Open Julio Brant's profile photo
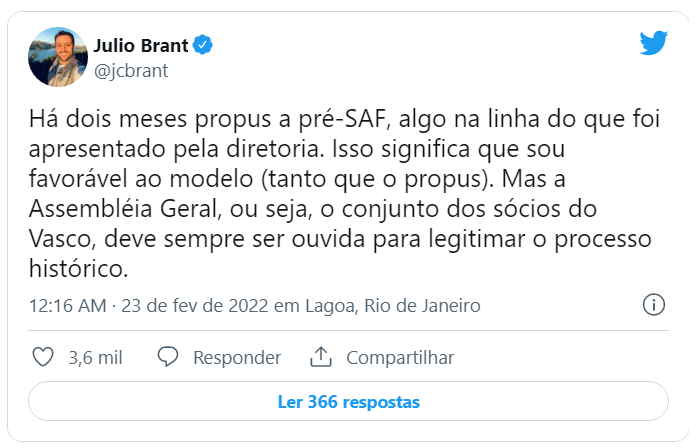Screen dimensions: 697x448 pos(57,57)
